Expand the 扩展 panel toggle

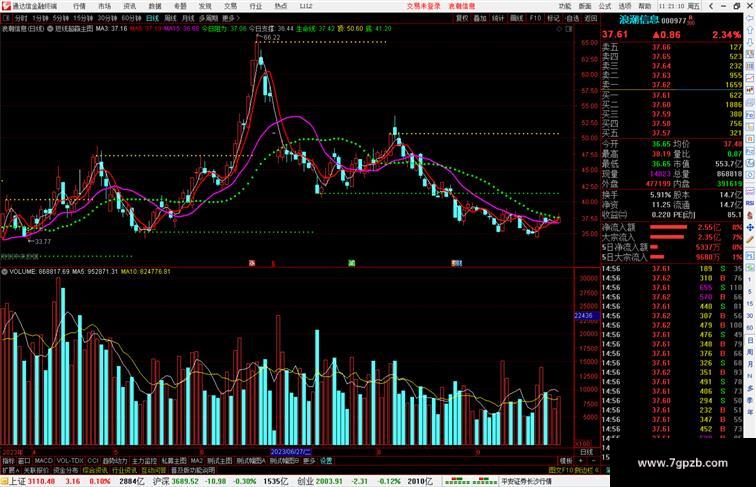pyautogui.click(x=10, y=470)
